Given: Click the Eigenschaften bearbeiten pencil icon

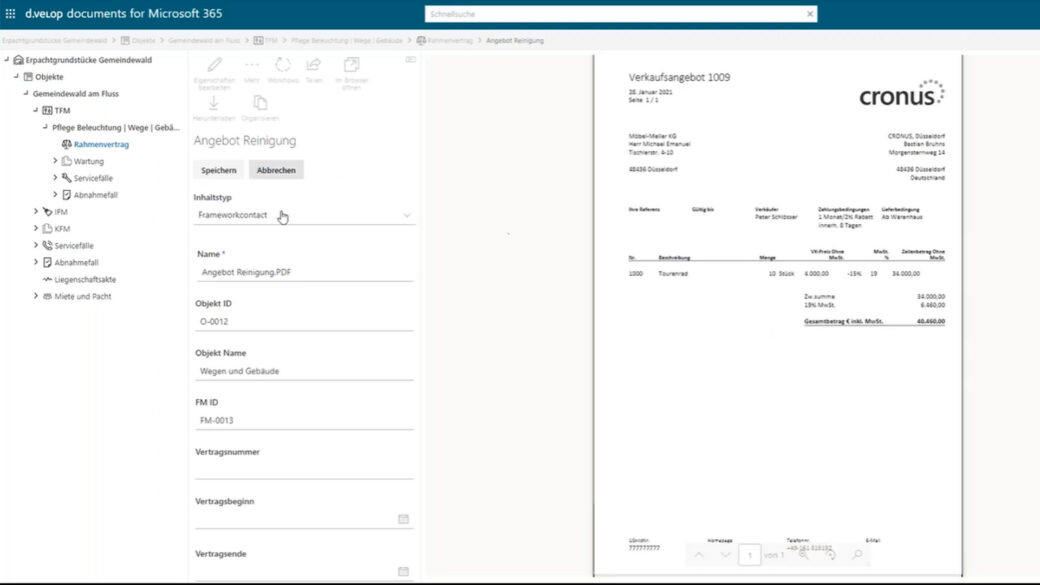Looking at the screenshot, I should [x=214, y=65].
